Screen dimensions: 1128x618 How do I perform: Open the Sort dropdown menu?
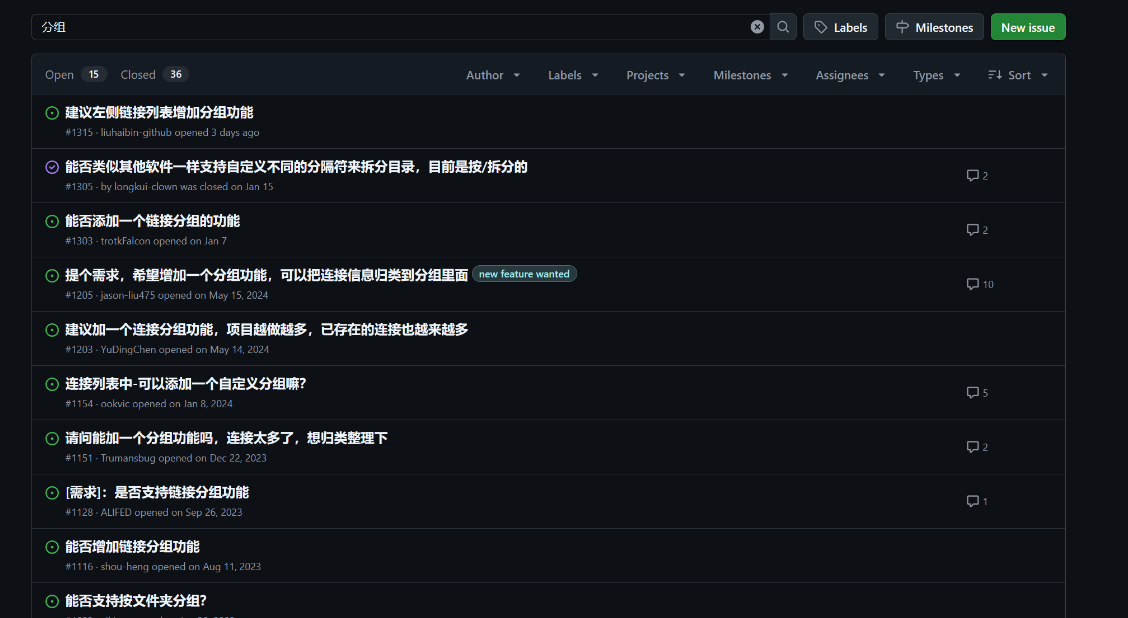click(x=1017, y=74)
